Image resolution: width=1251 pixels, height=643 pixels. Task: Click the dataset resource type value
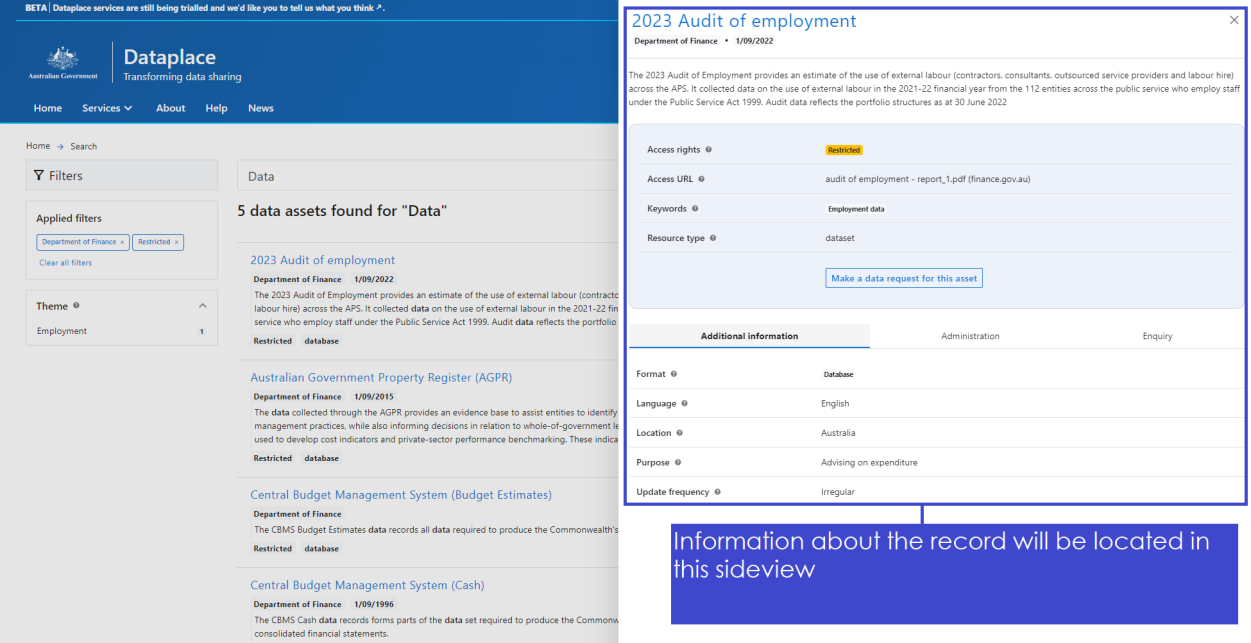point(840,238)
